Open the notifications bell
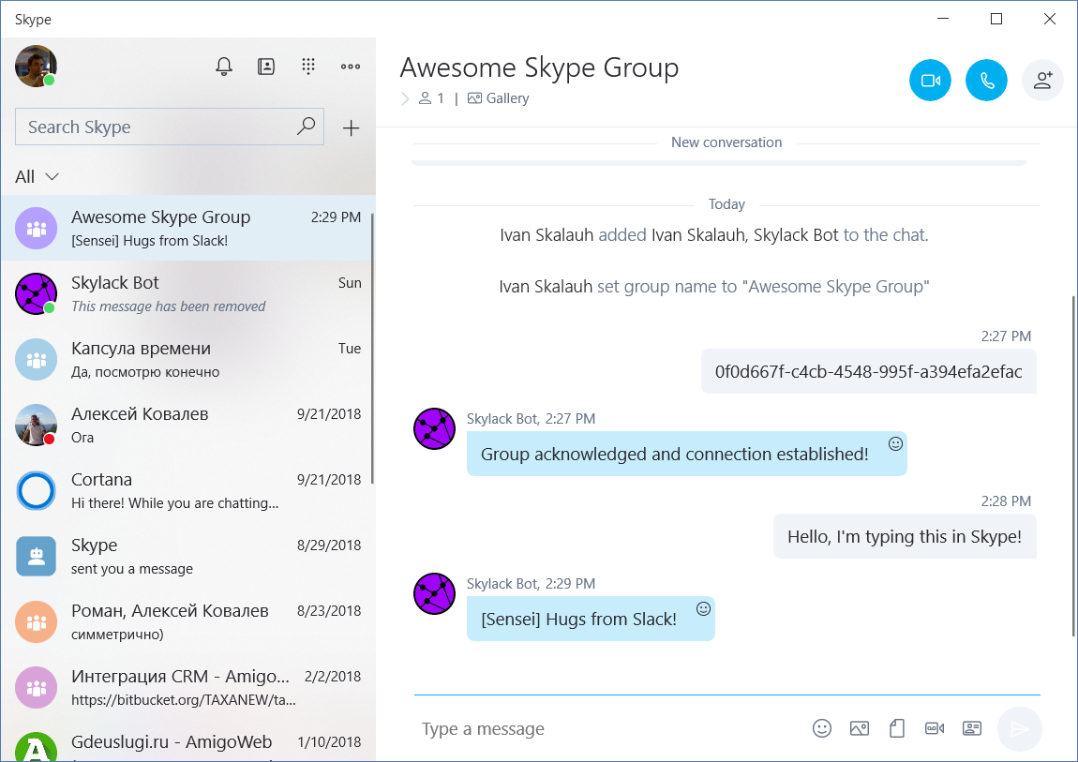Image resolution: width=1078 pixels, height=762 pixels. tap(223, 67)
